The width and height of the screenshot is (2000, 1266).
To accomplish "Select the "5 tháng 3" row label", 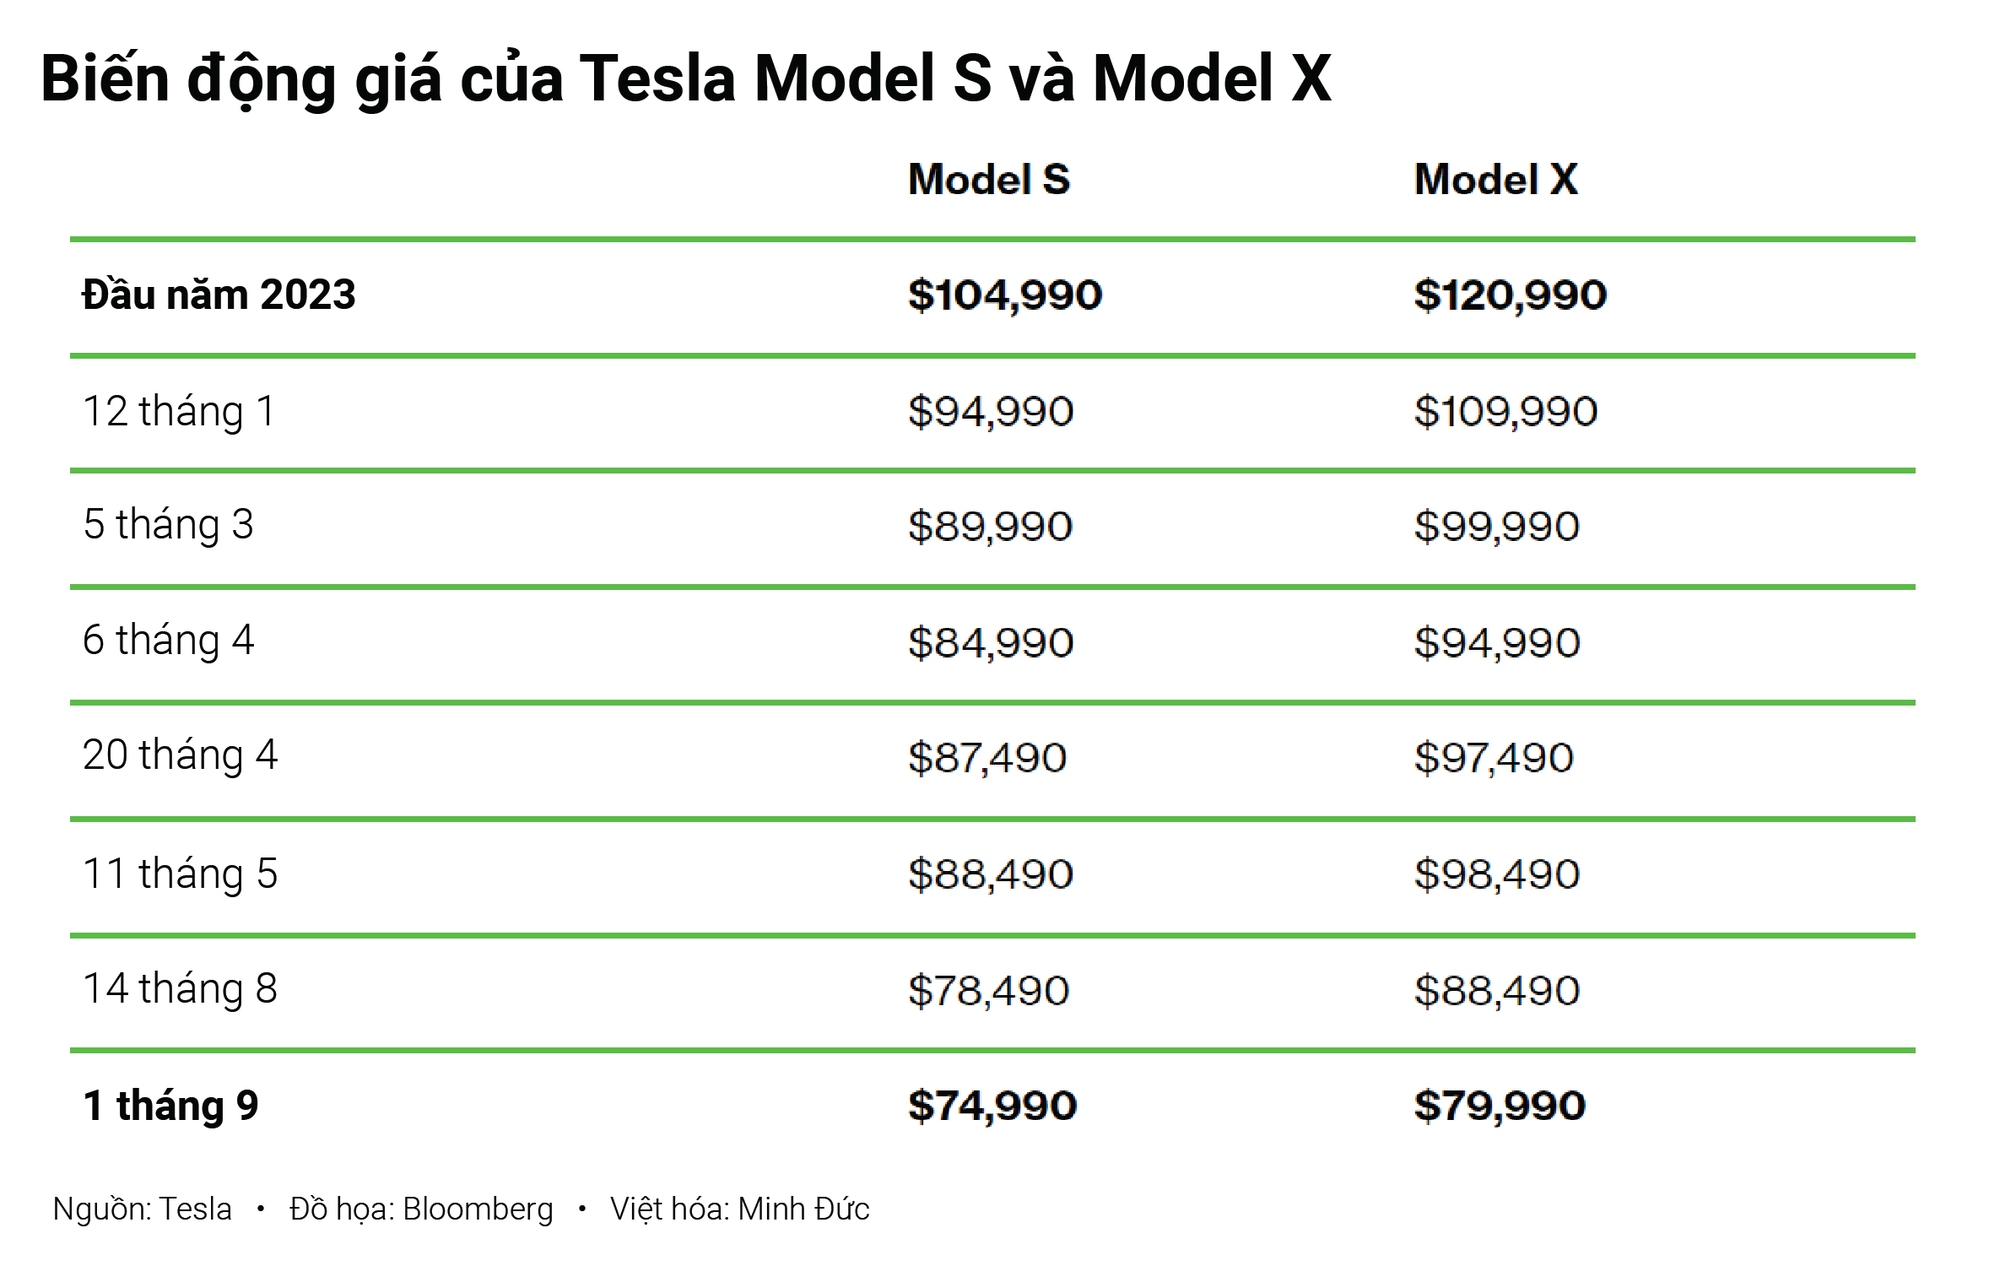I will (168, 525).
